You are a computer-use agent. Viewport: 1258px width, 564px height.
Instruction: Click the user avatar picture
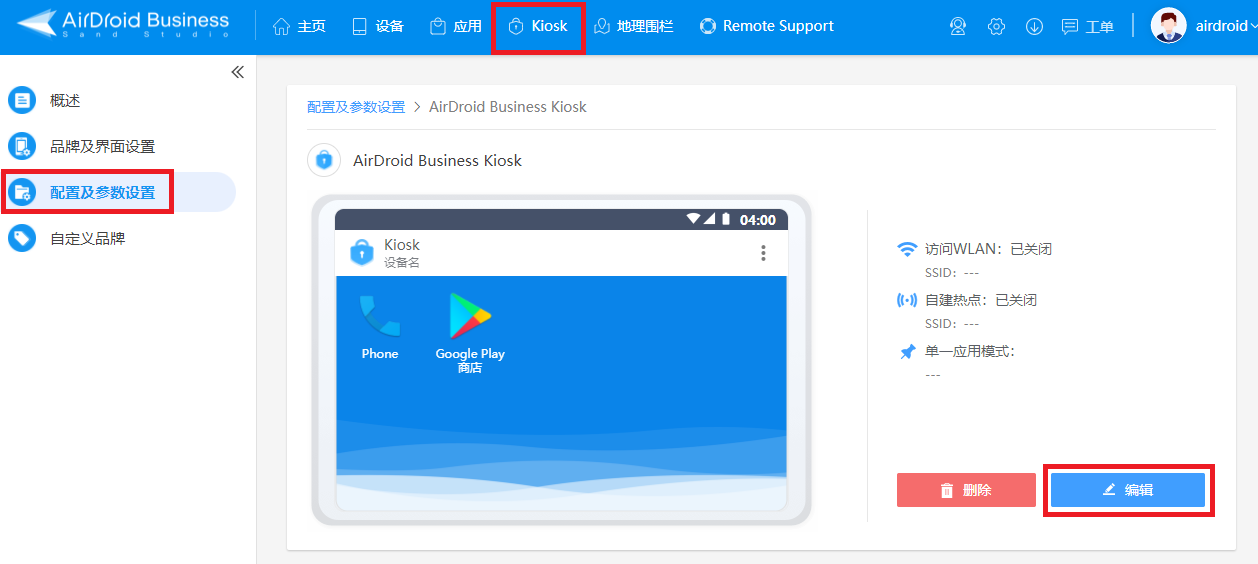click(x=1168, y=26)
